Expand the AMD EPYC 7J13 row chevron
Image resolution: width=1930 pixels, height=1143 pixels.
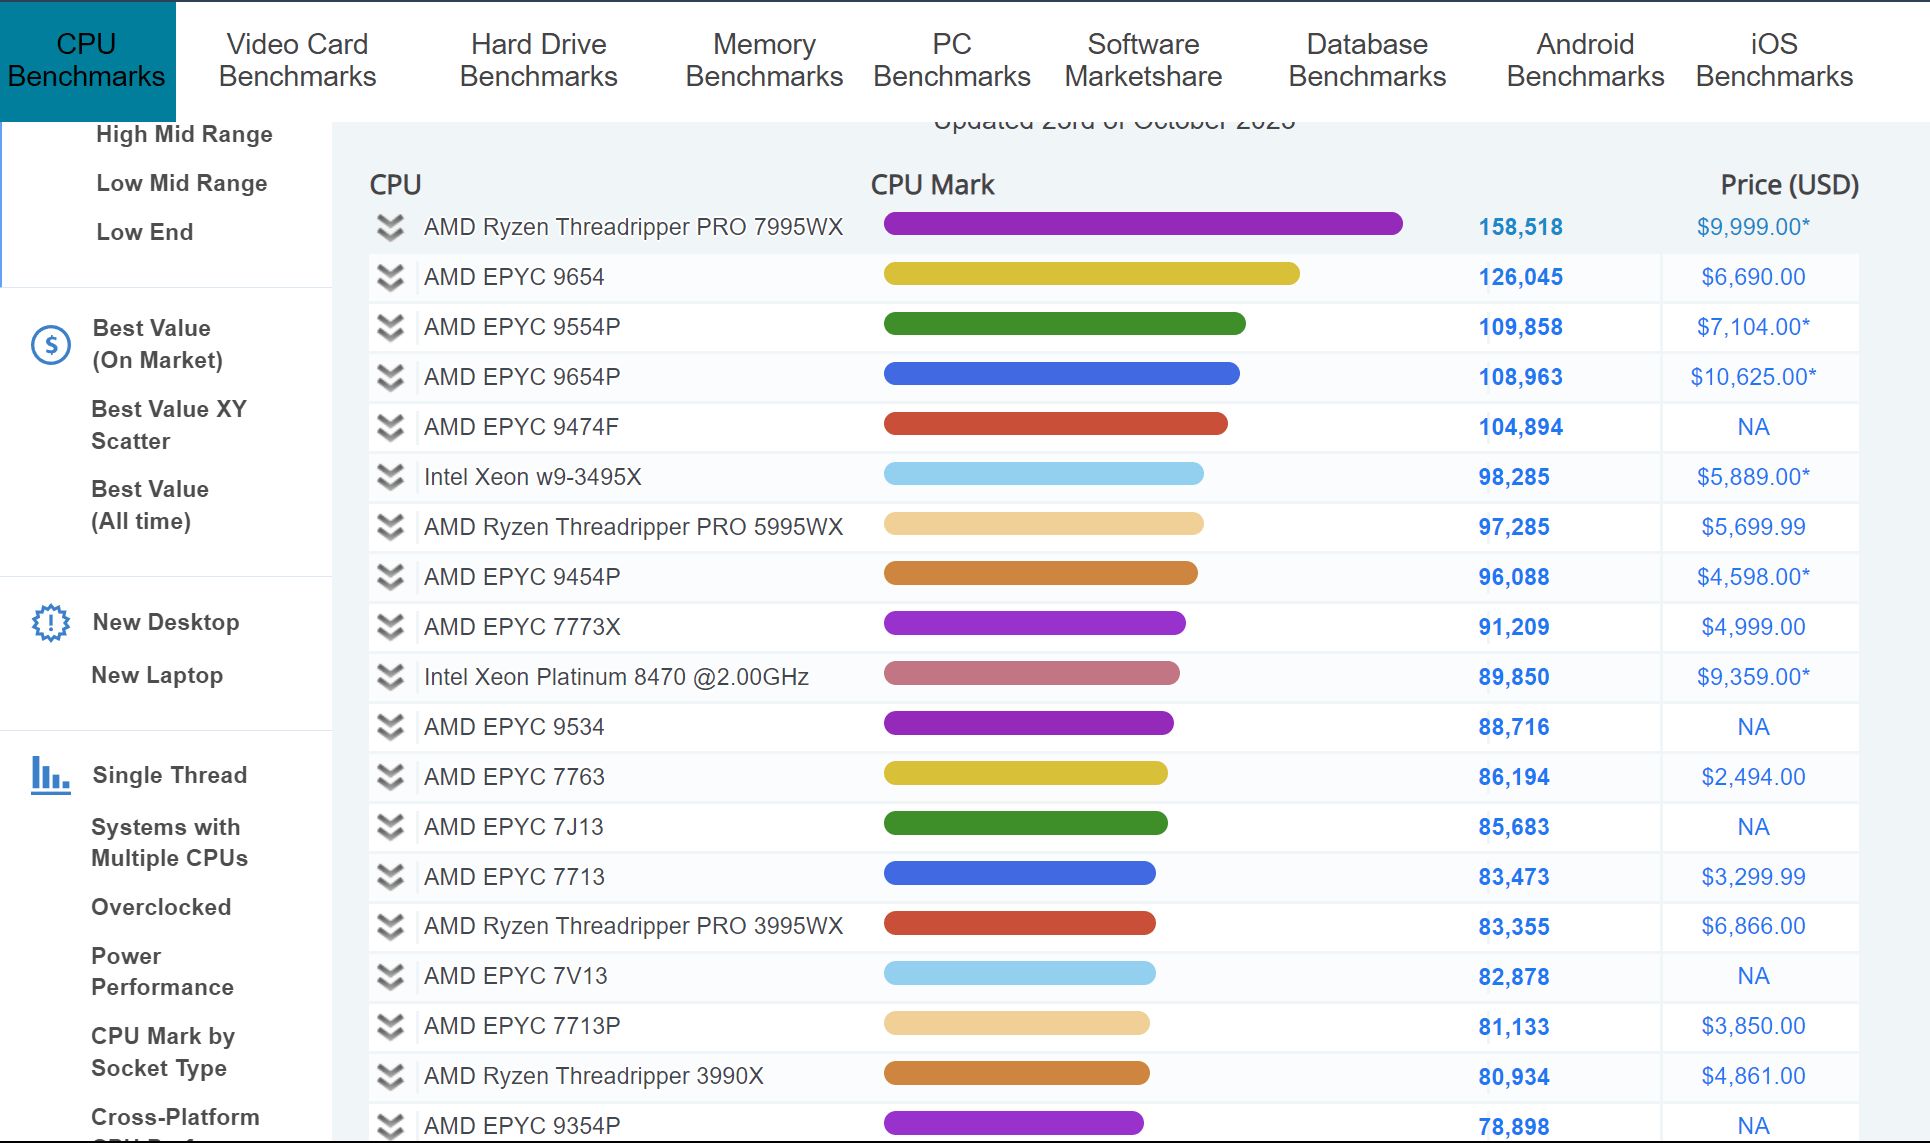point(390,828)
